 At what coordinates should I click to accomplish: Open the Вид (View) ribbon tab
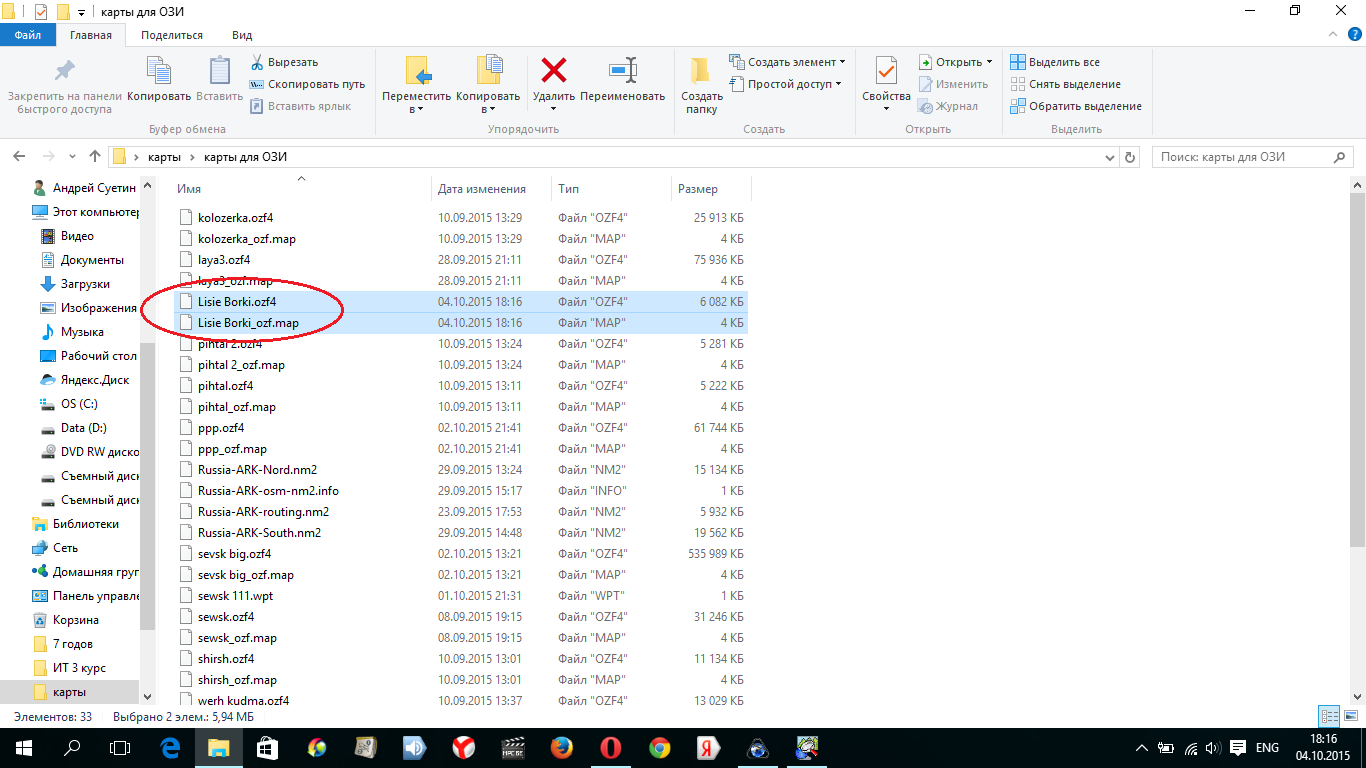pyautogui.click(x=242, y=35)
